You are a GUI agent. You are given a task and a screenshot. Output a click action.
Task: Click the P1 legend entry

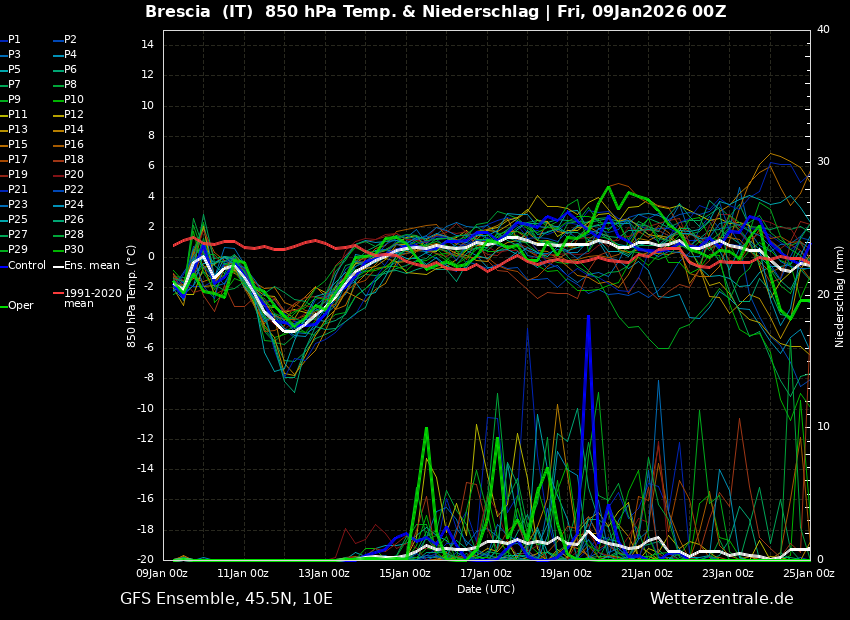(14, 40)
